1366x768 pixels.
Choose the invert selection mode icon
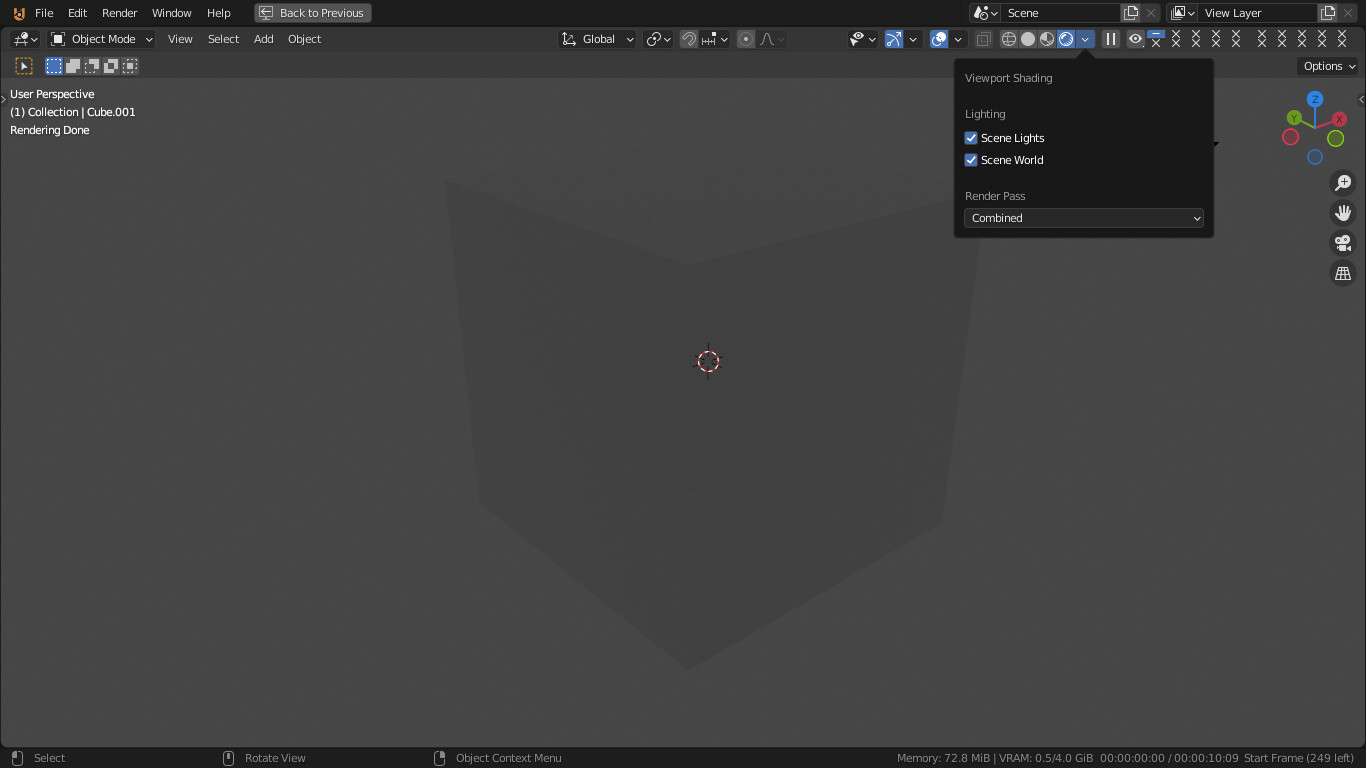[111, 66]
